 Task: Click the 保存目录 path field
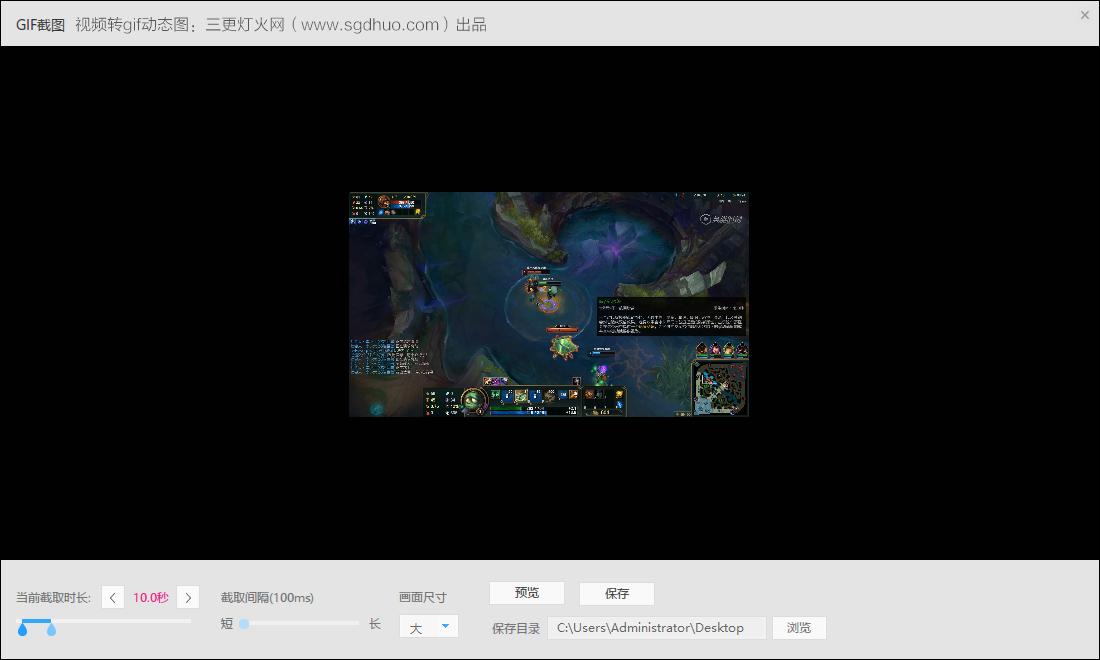[x=657, y=628]
